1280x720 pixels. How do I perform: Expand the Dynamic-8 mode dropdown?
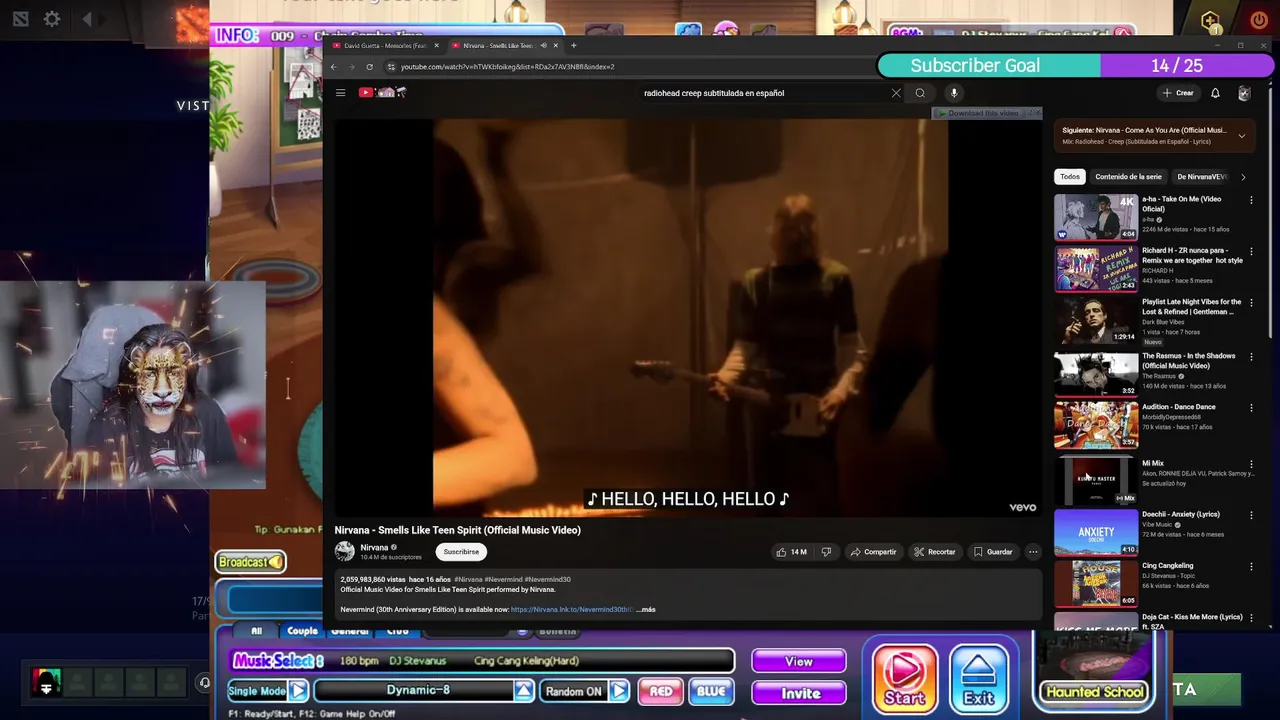pos(524,691)
